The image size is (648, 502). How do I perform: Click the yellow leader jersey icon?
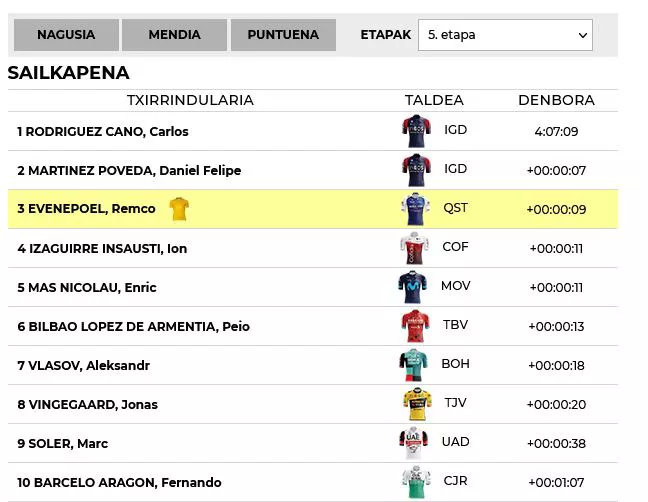coord(179,209)
